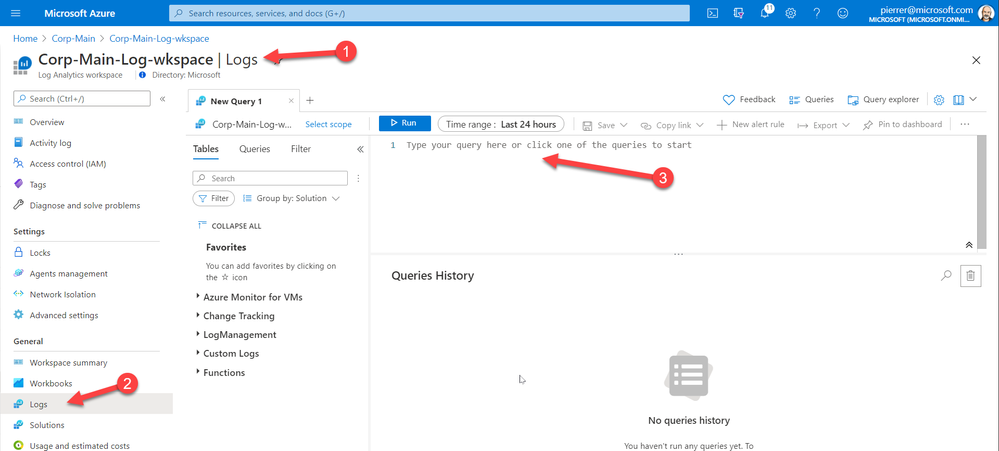Screen dimensions: 999x451
Task: Create a New alert rule
Action: tap(751, 125)
